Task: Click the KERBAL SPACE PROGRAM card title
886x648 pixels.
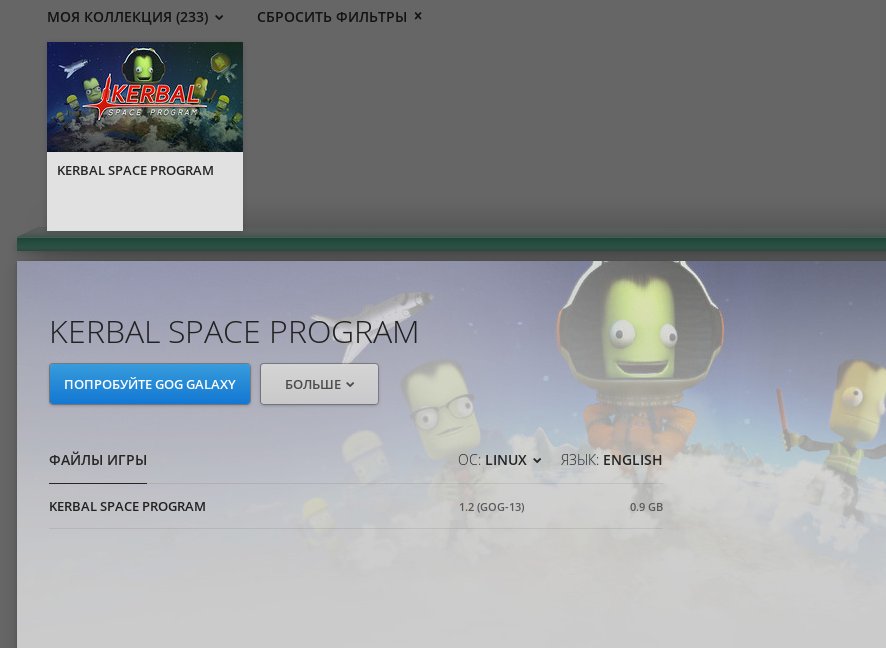Action: coord(136,171)
